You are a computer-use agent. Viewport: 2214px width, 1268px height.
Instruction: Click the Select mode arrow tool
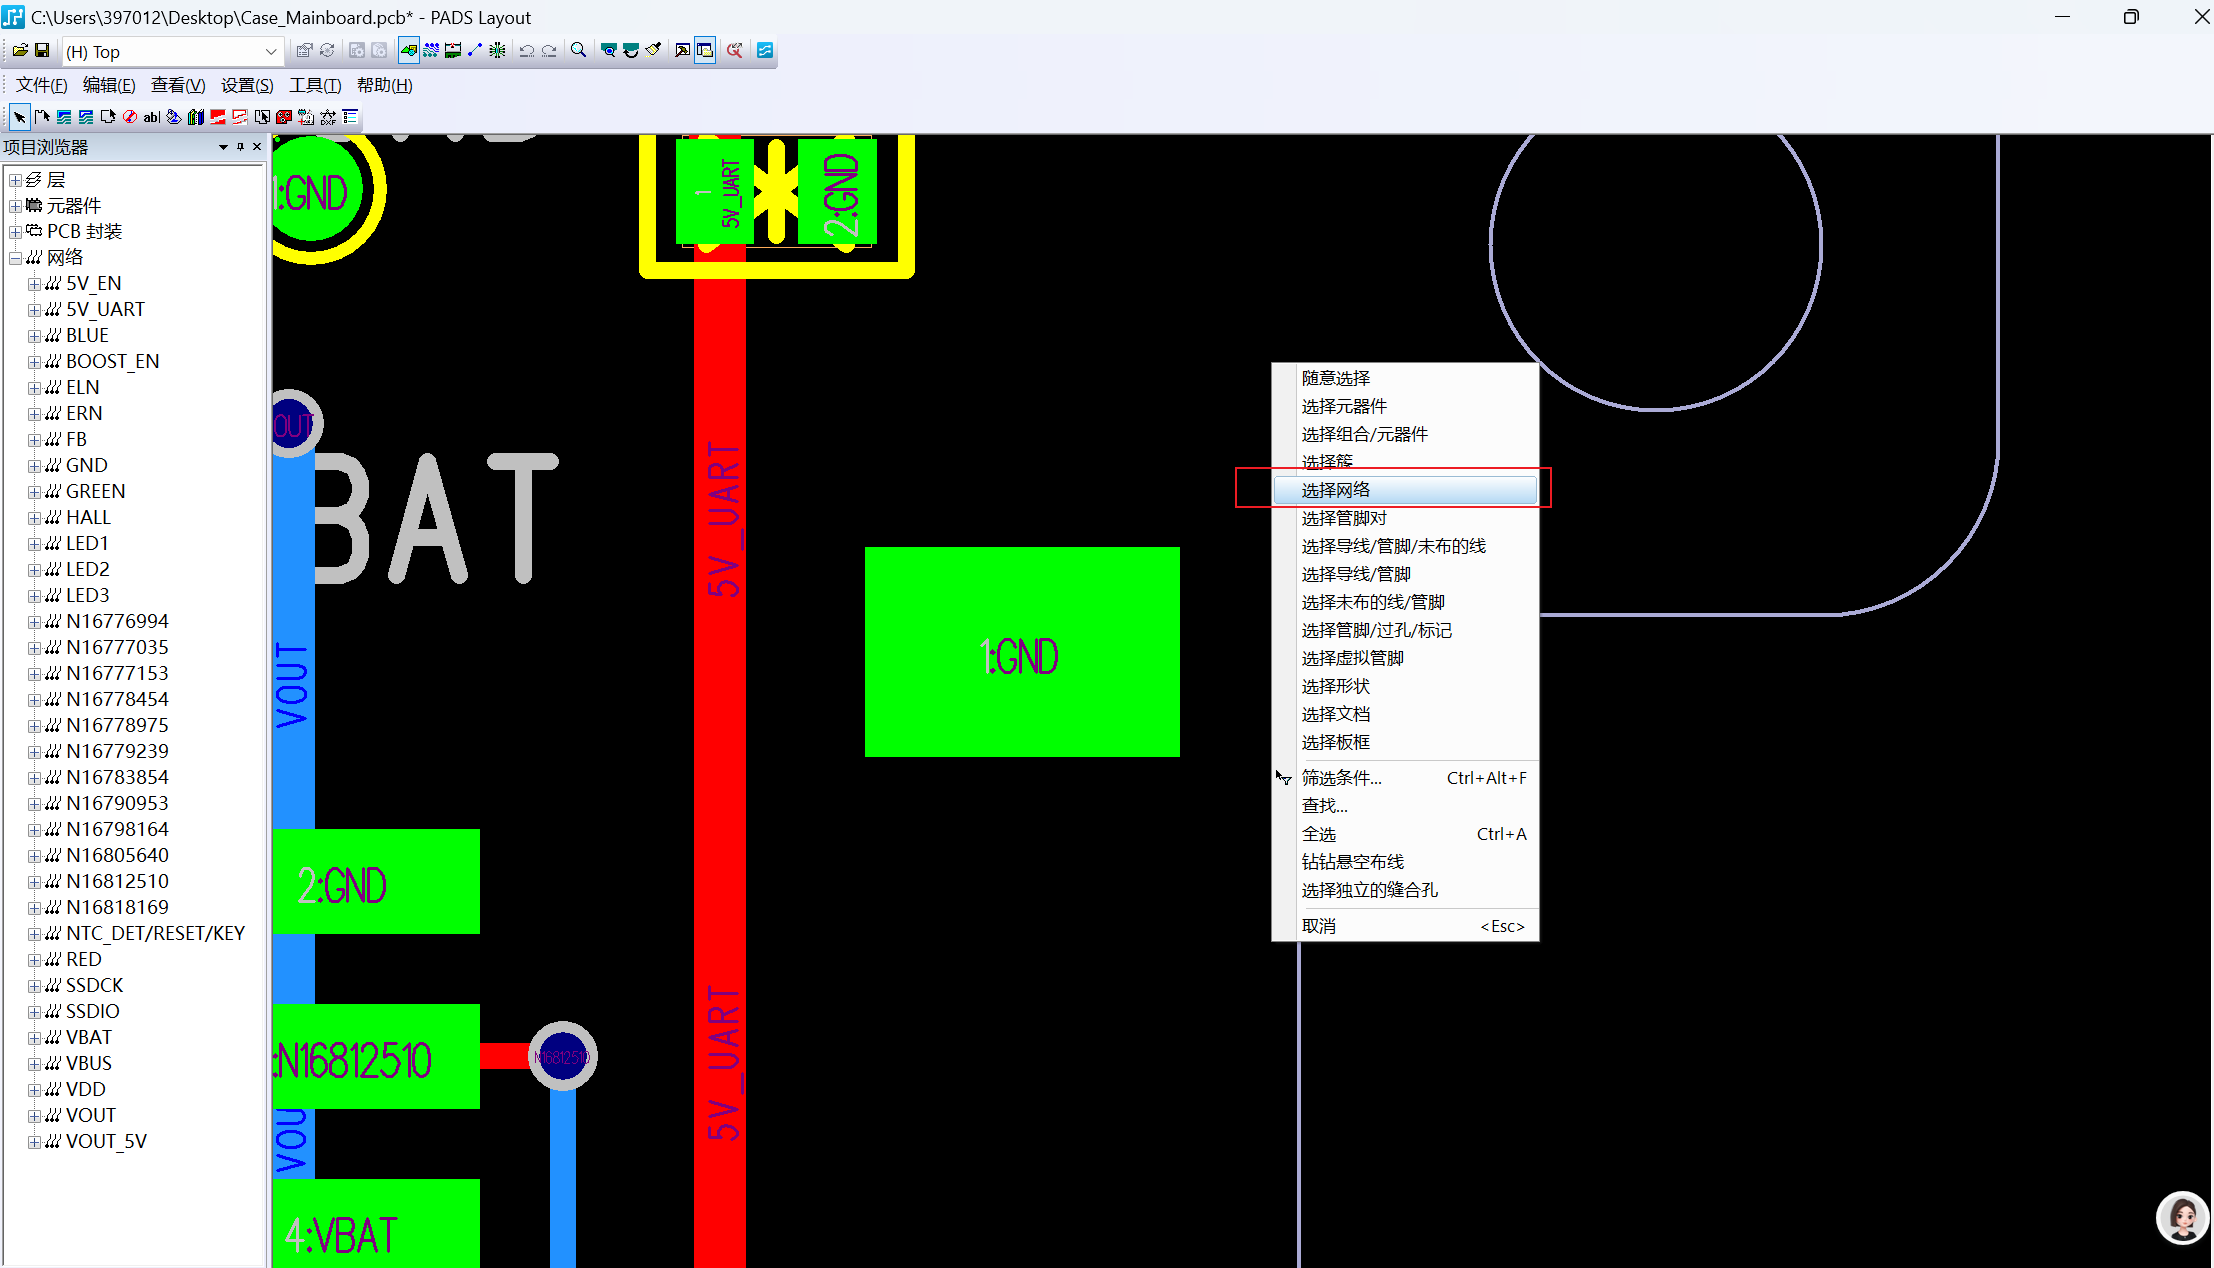(19, 117)
